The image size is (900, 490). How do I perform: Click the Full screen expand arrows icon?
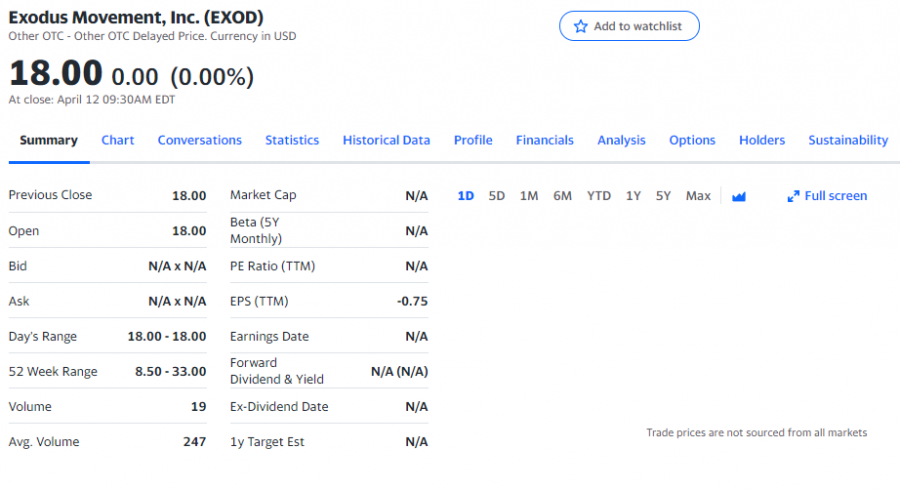pos(793,196)
